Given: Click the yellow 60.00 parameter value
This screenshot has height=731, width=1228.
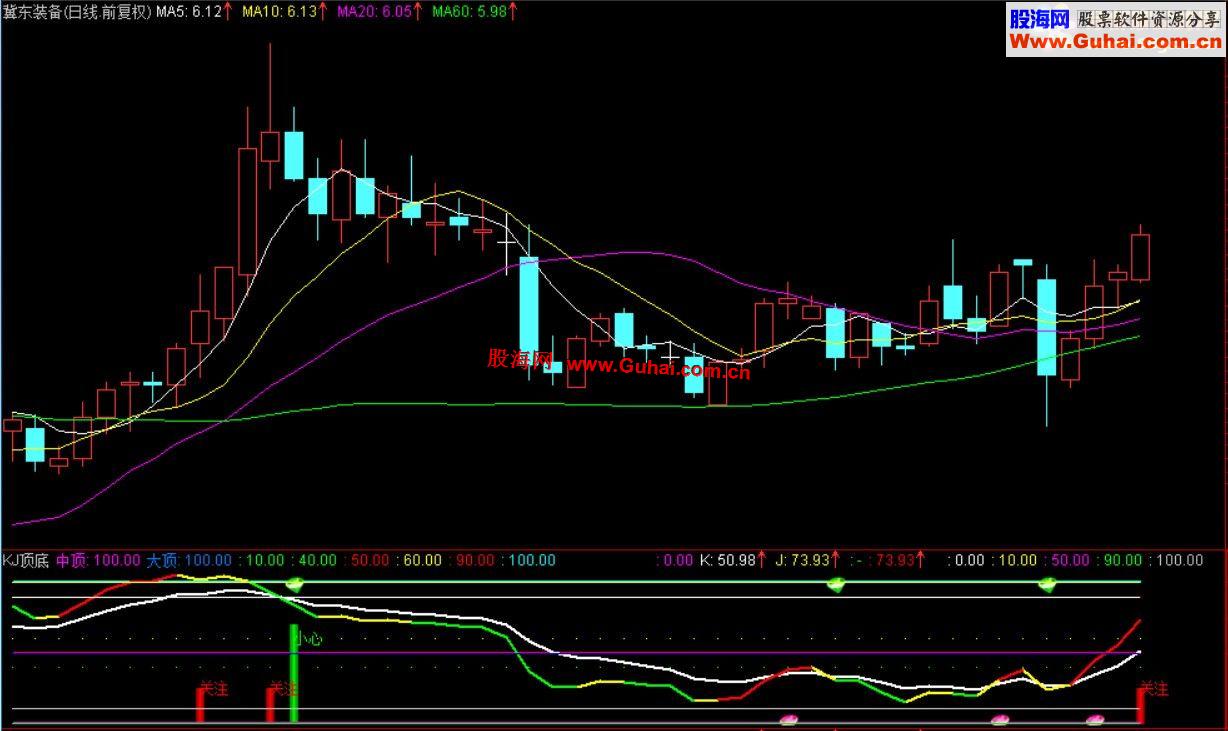Looking at the screenshot, I should (421, 560).
